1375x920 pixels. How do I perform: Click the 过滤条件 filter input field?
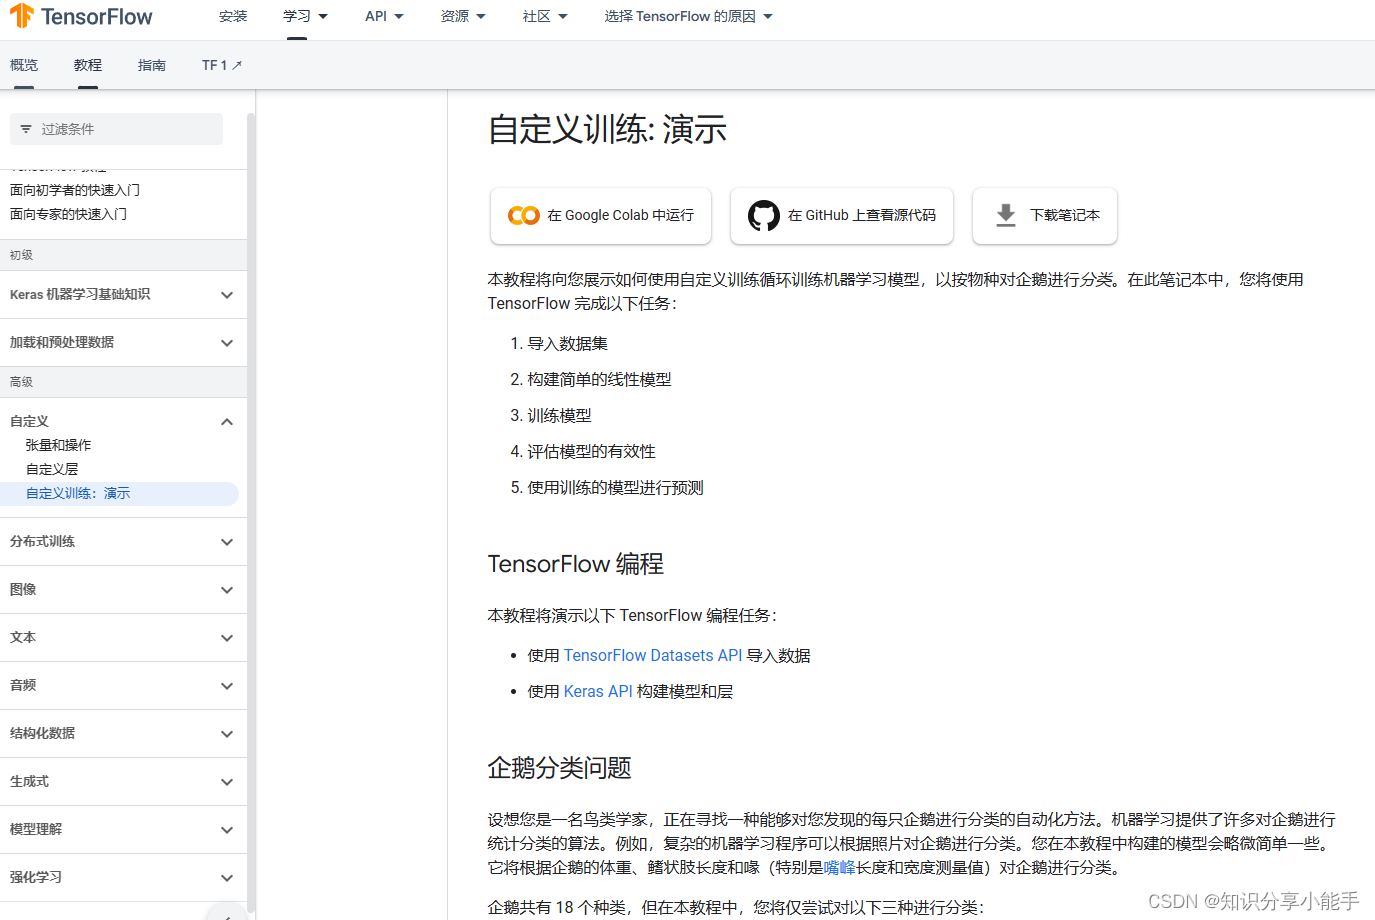pos(116,129)
